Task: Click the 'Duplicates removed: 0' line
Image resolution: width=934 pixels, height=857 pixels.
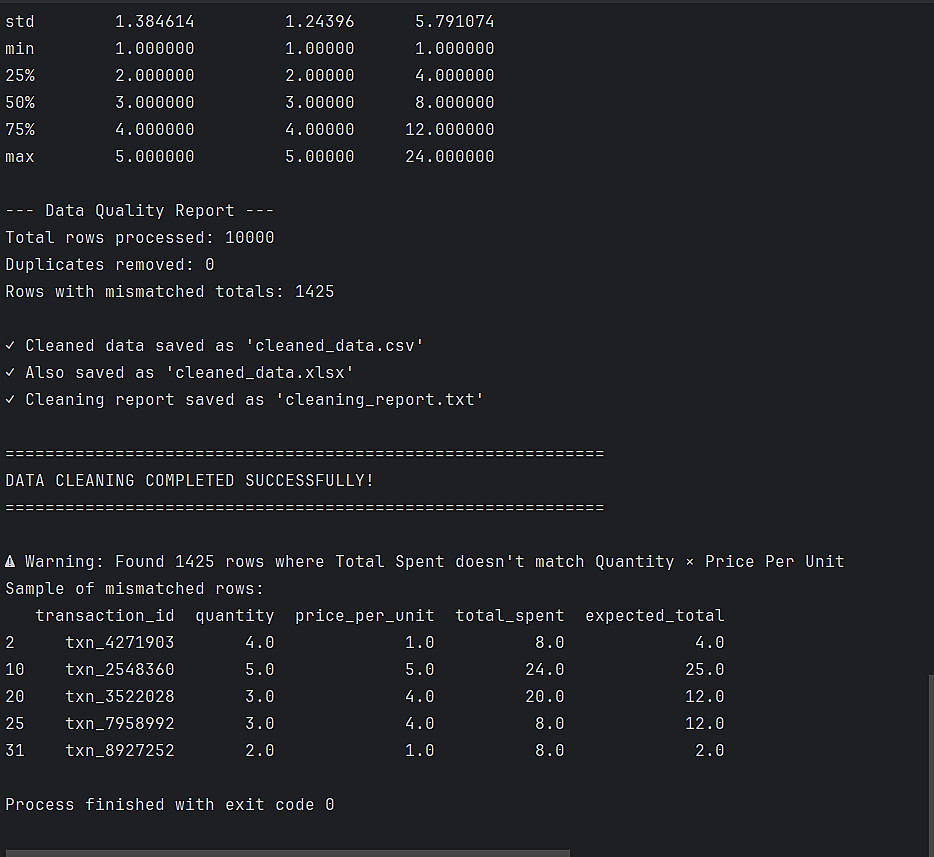Action: point(110,264)
